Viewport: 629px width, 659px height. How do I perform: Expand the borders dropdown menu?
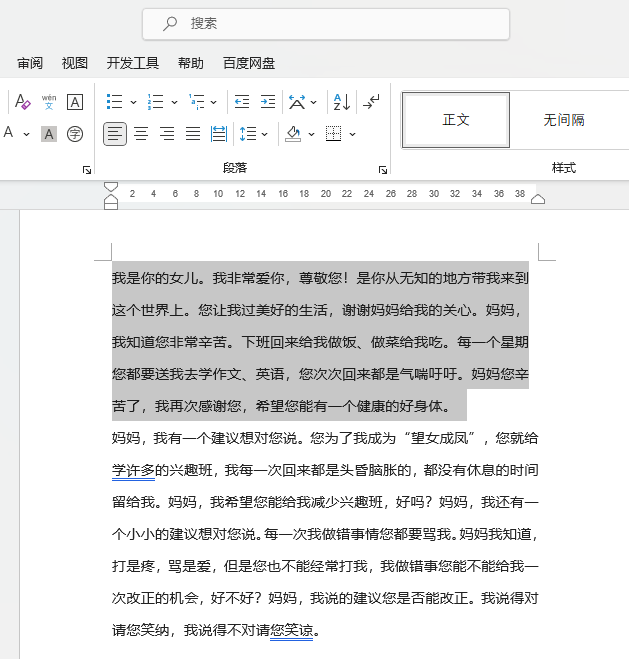(353, 134)
